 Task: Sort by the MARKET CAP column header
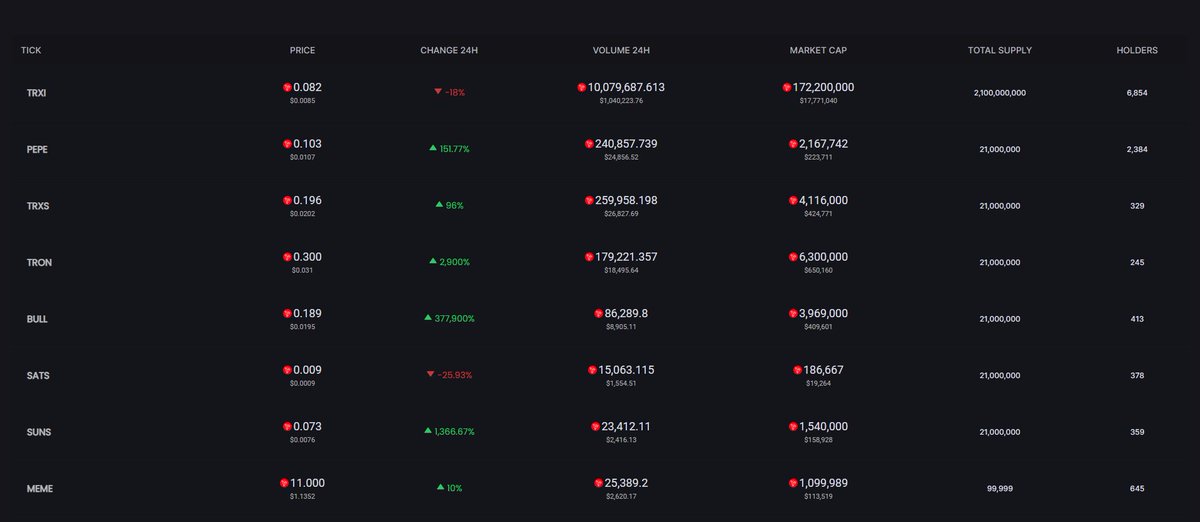tap(818, 50)
